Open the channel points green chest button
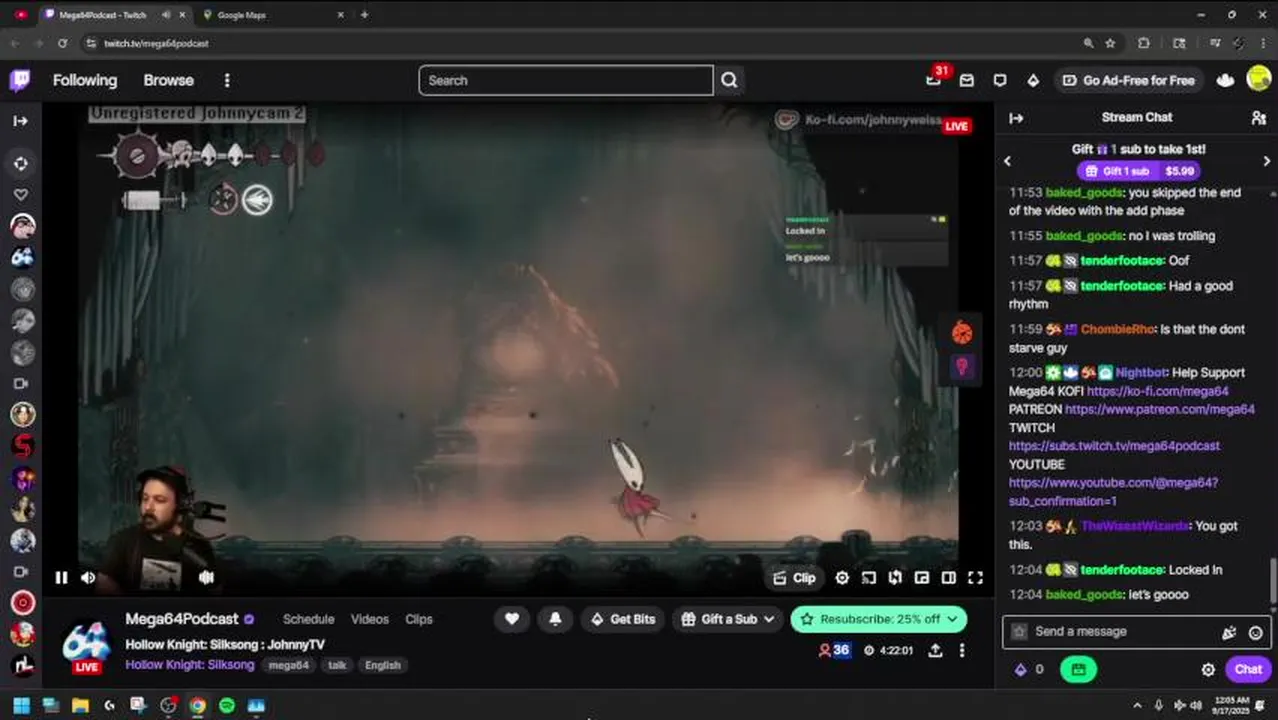This screenshot has height=720, width=1278. click(1078, 670)
